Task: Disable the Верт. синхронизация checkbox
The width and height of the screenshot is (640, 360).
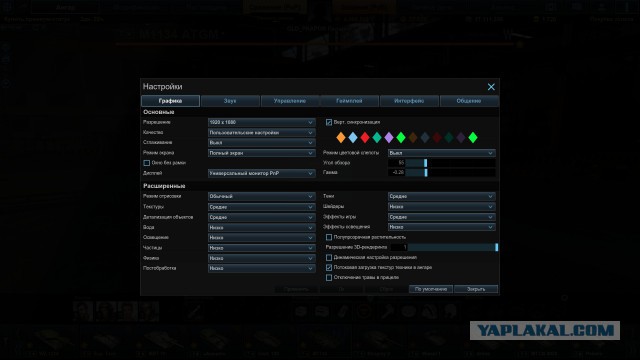Action: (x=329, y=122)
